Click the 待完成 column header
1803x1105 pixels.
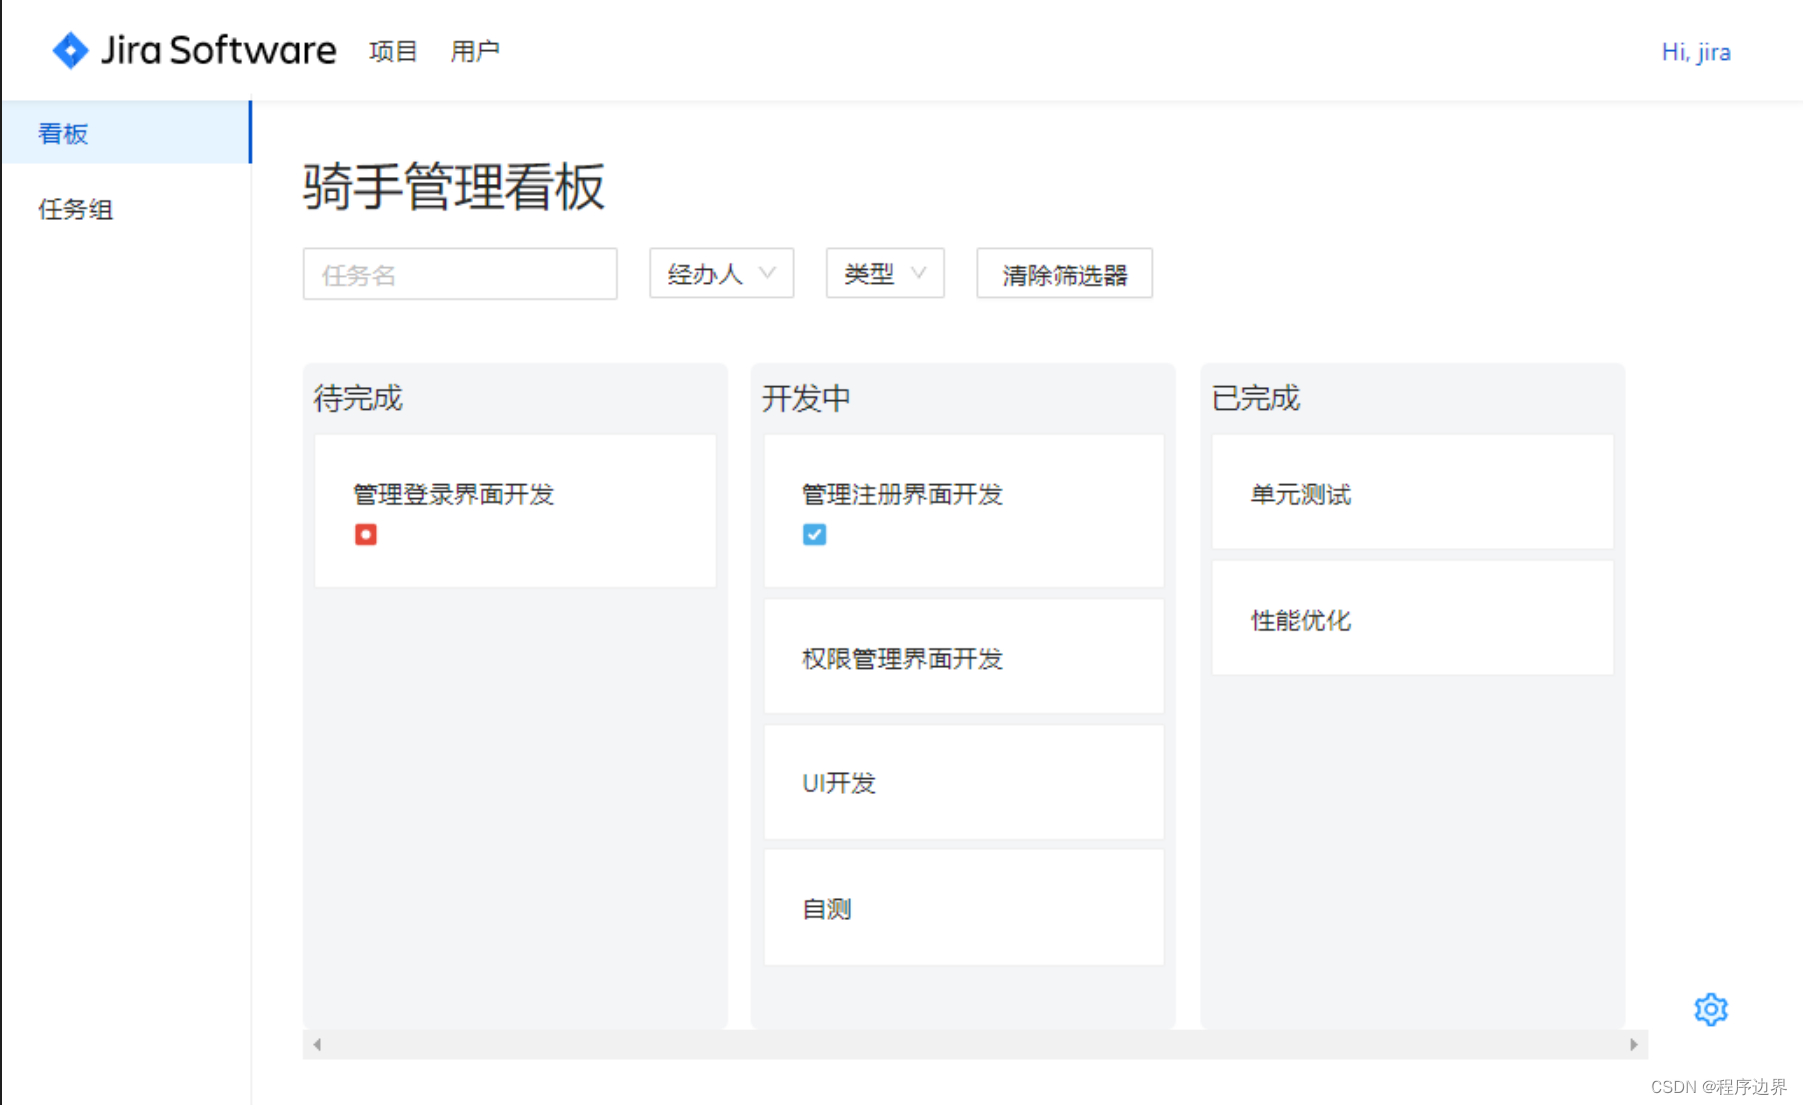(x=358, y=398)
